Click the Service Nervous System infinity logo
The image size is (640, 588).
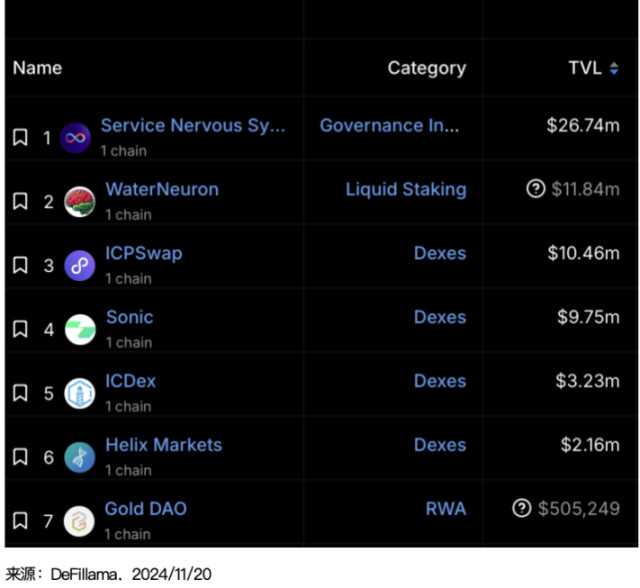(x=76, y=138)
